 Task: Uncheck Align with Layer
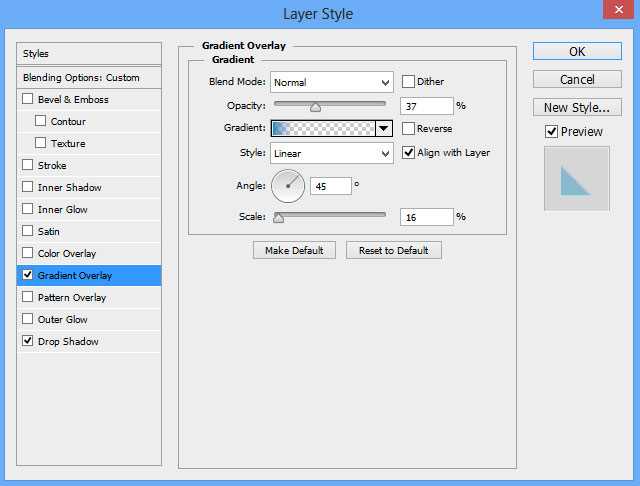coord(408,153)
